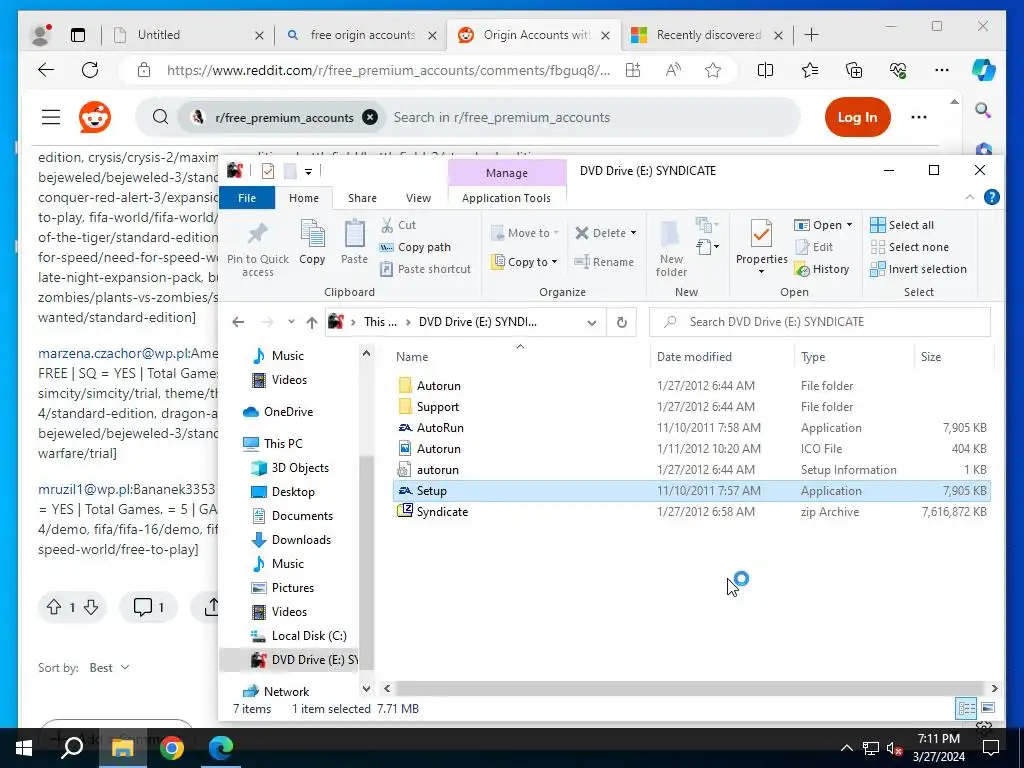The width and height of the screenshot is (1024, 768).
Task: Add page to favorites star icon
Action: coord(712,71)
